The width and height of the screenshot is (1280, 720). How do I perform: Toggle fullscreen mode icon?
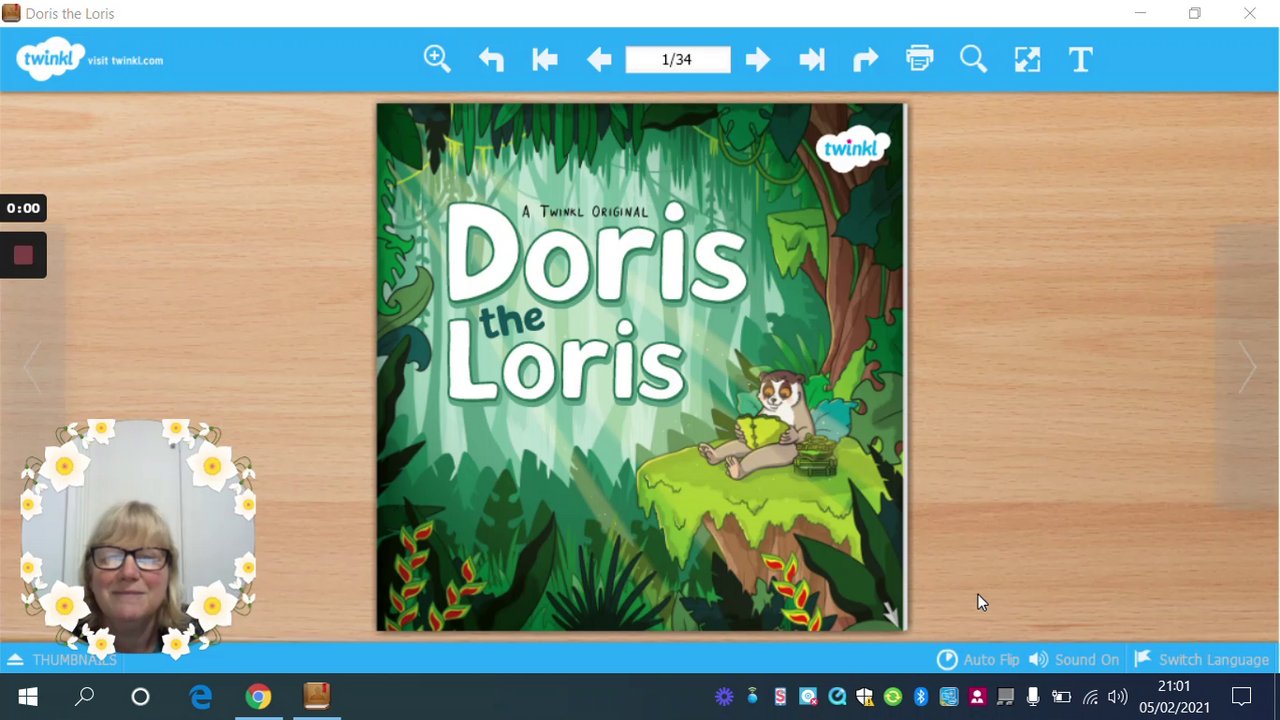pyautogui.click(x=1027, y=60)
